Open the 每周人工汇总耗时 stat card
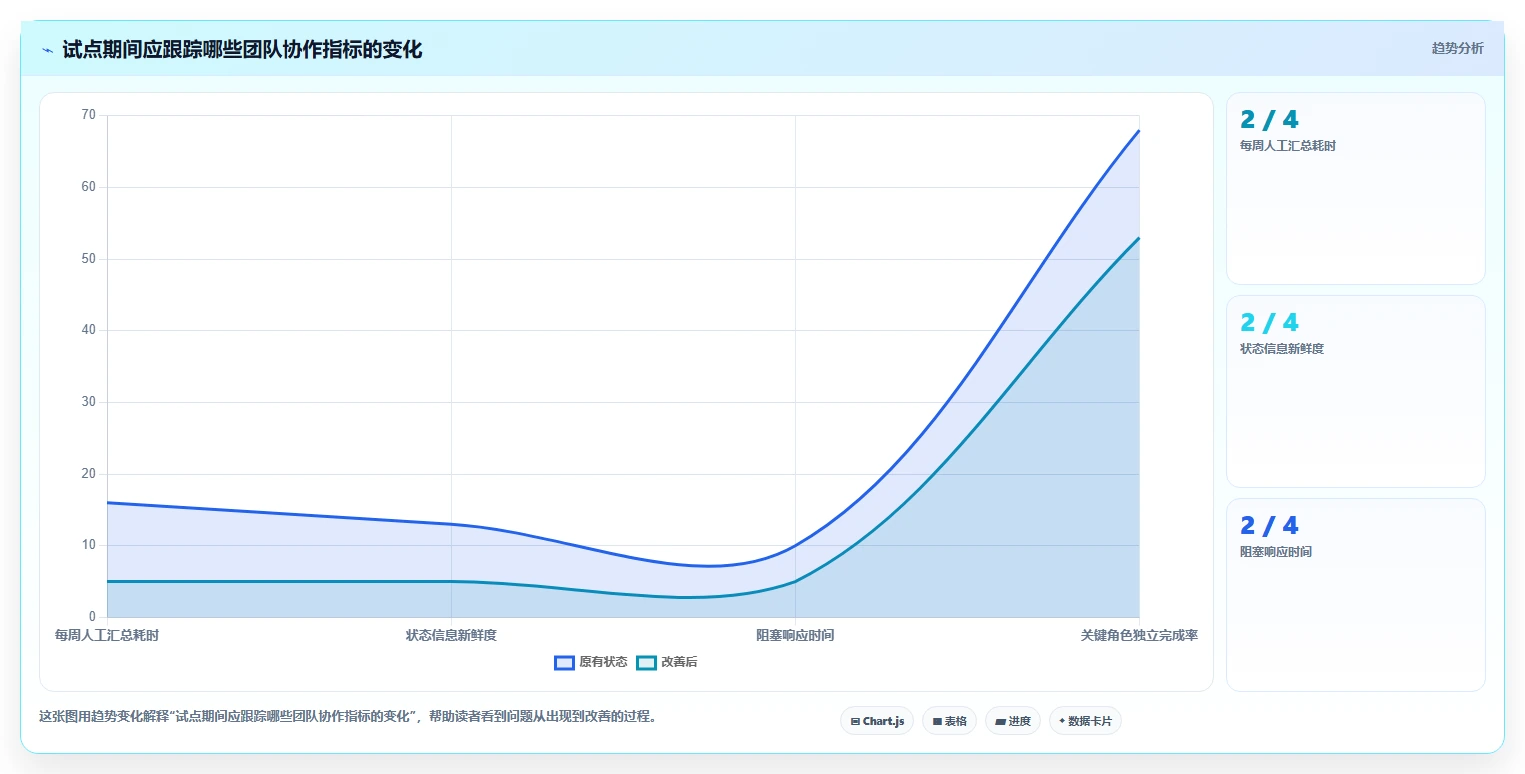The height and width of the screenshot is (774, 1525). point(1355,189)
